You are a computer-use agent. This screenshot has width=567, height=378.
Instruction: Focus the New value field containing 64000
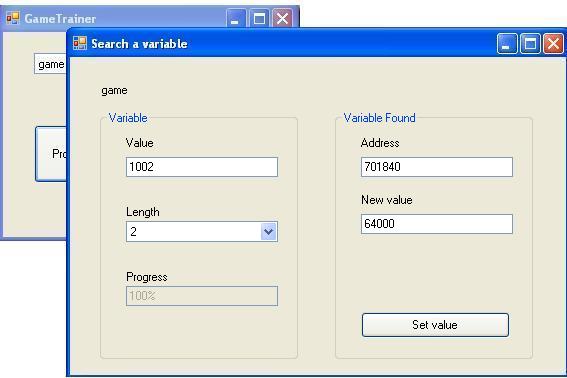[x=437, y=224]
